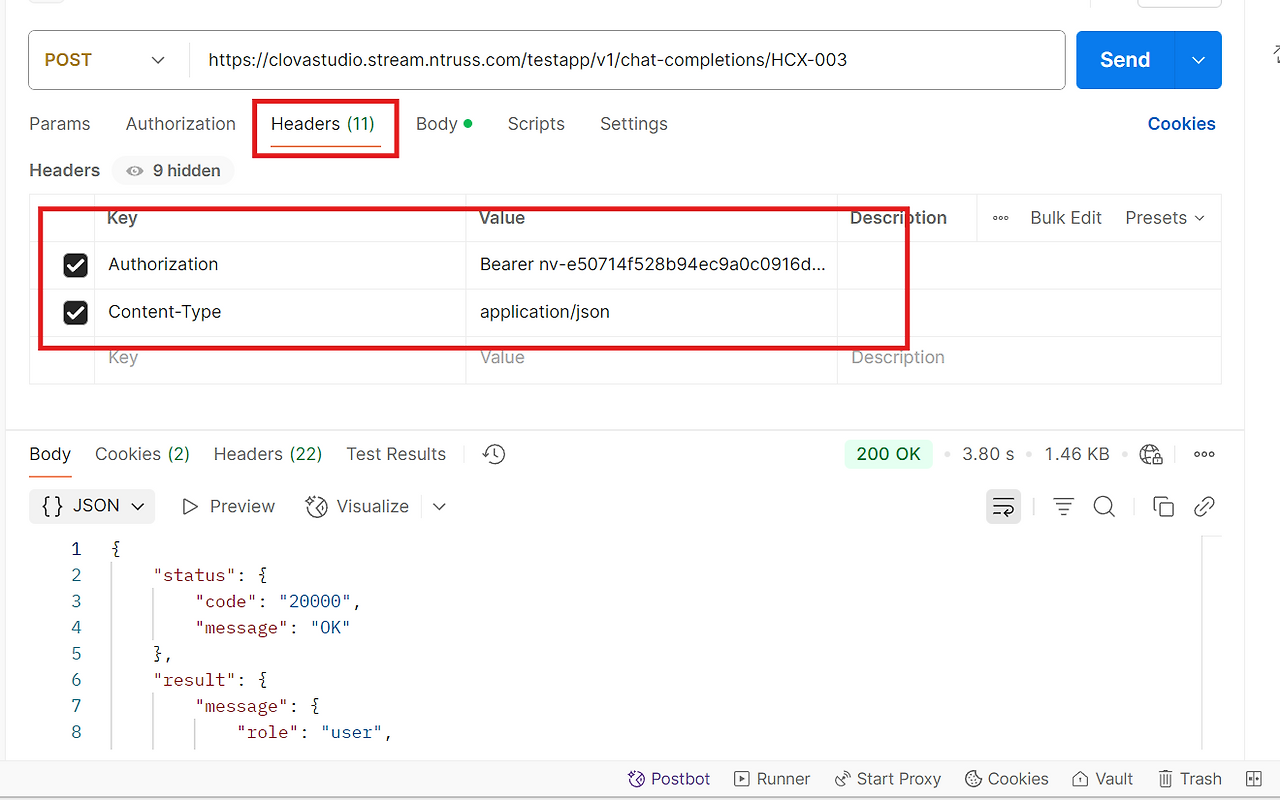Copy response body to clipboard
The image size is (1280, 800).
tap(1163, 507)
